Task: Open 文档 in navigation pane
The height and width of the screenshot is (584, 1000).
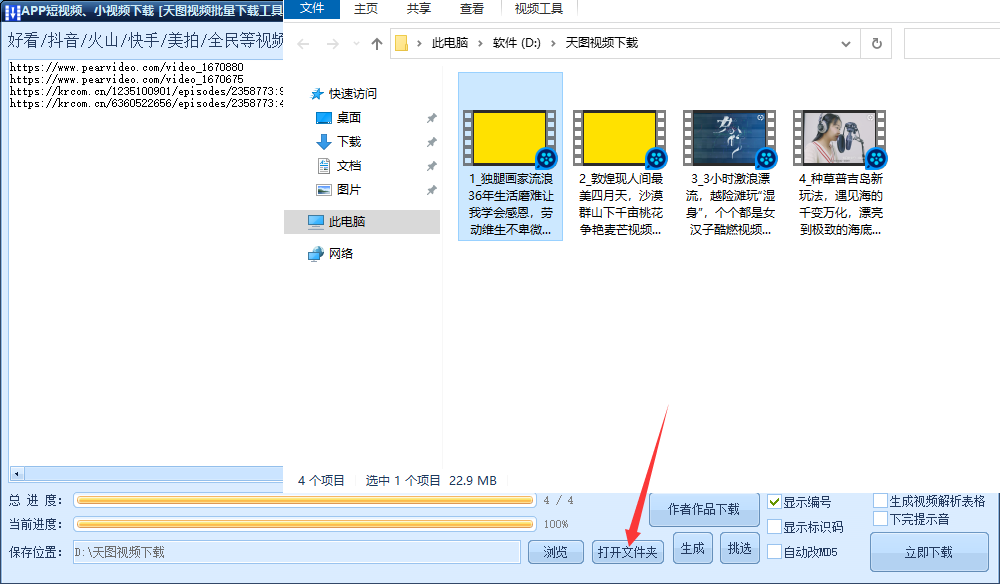Action: pos(348,166)
